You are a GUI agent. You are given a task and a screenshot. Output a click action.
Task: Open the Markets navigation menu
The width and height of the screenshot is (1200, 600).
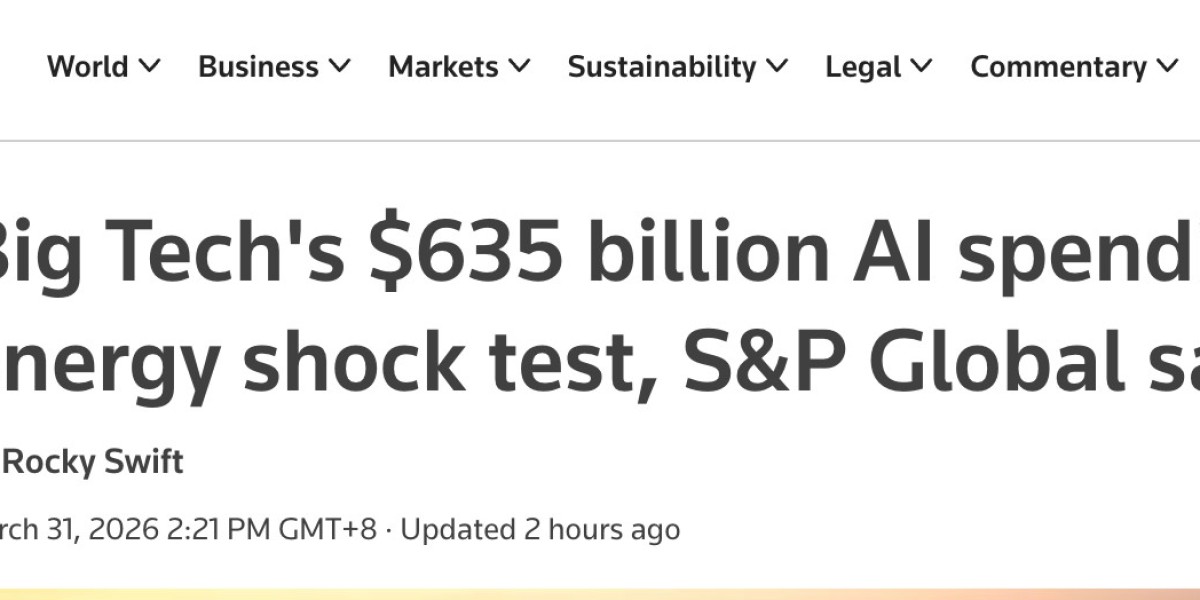click(x=443, y=67)
